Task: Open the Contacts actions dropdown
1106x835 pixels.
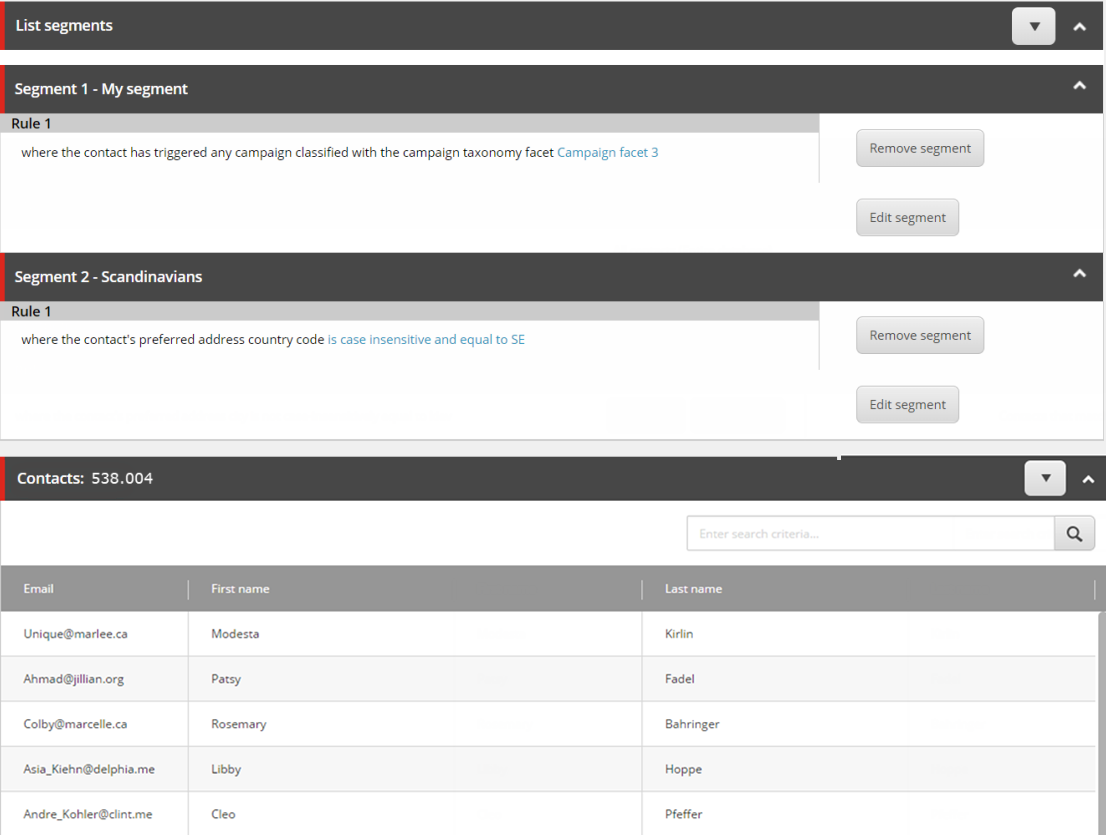Action: 1045,478
